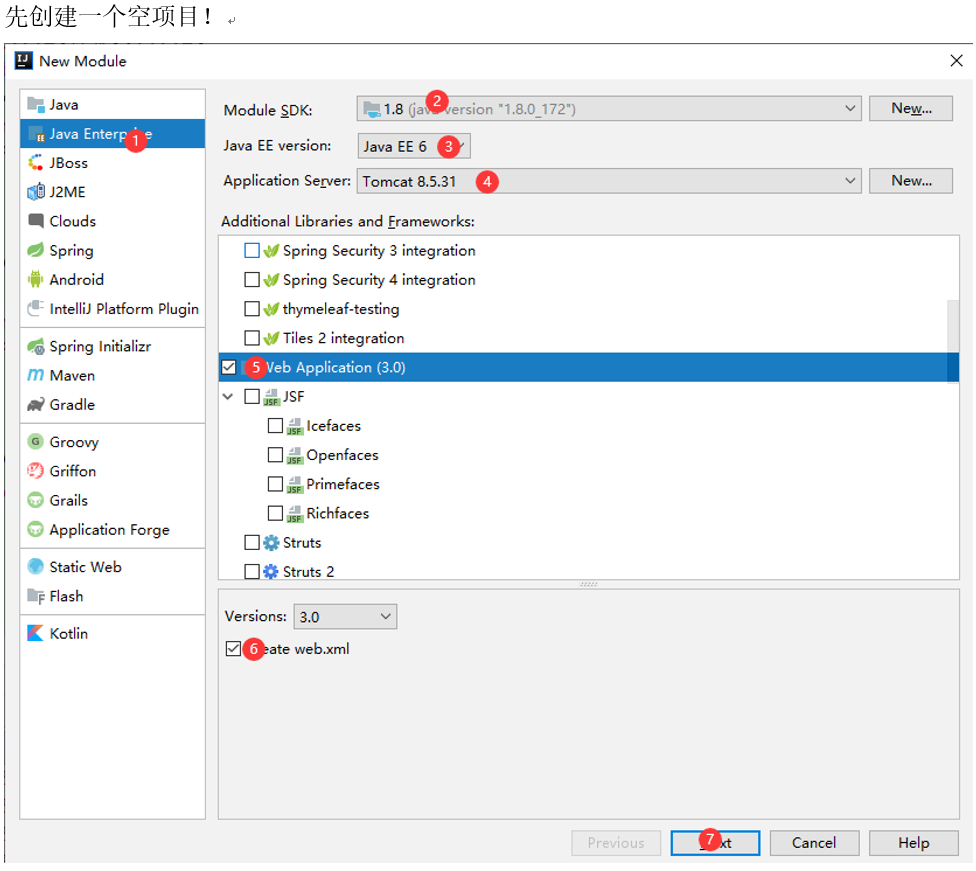Check the Richfaces checkbox
Image resolution: width=976 pixels, height=871 pixels.
(x=275, y=514)
